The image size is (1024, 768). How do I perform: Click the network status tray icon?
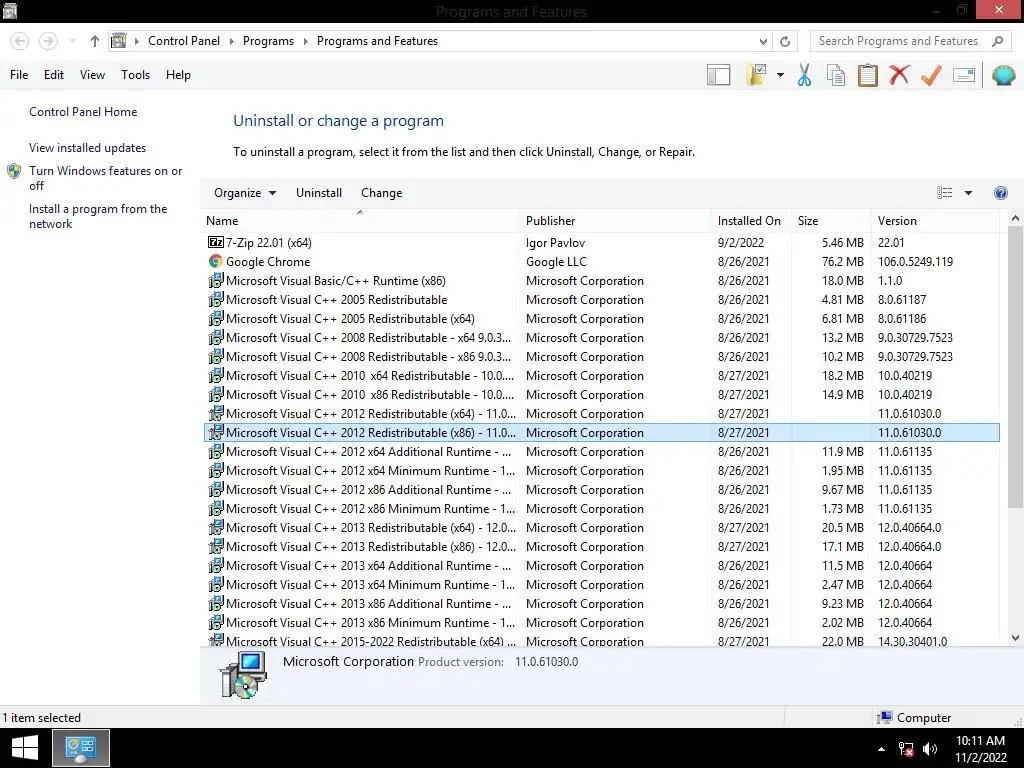pos(906,749)
